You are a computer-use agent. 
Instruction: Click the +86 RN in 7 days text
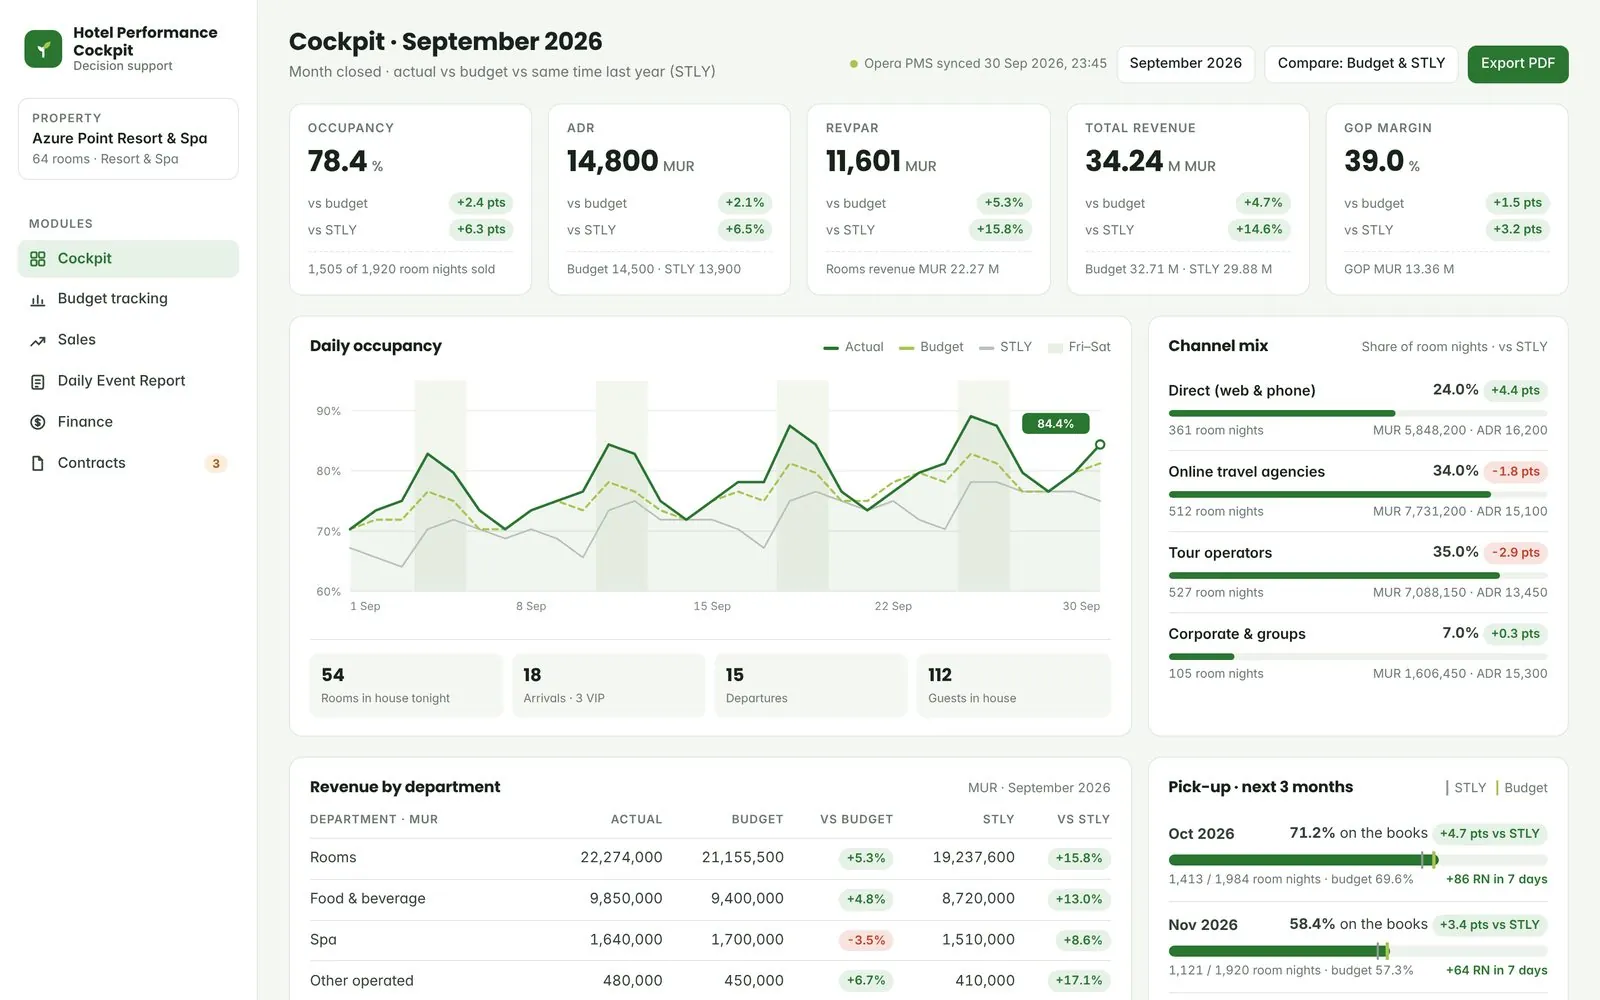coord(1496,880)
